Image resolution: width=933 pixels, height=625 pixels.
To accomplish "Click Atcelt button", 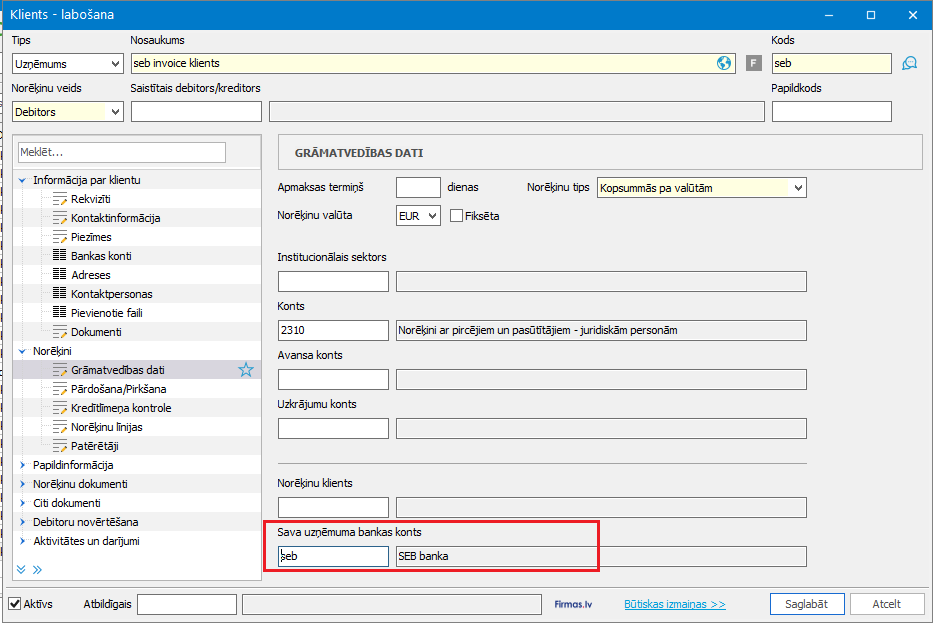I will click(x=887, y=604).
